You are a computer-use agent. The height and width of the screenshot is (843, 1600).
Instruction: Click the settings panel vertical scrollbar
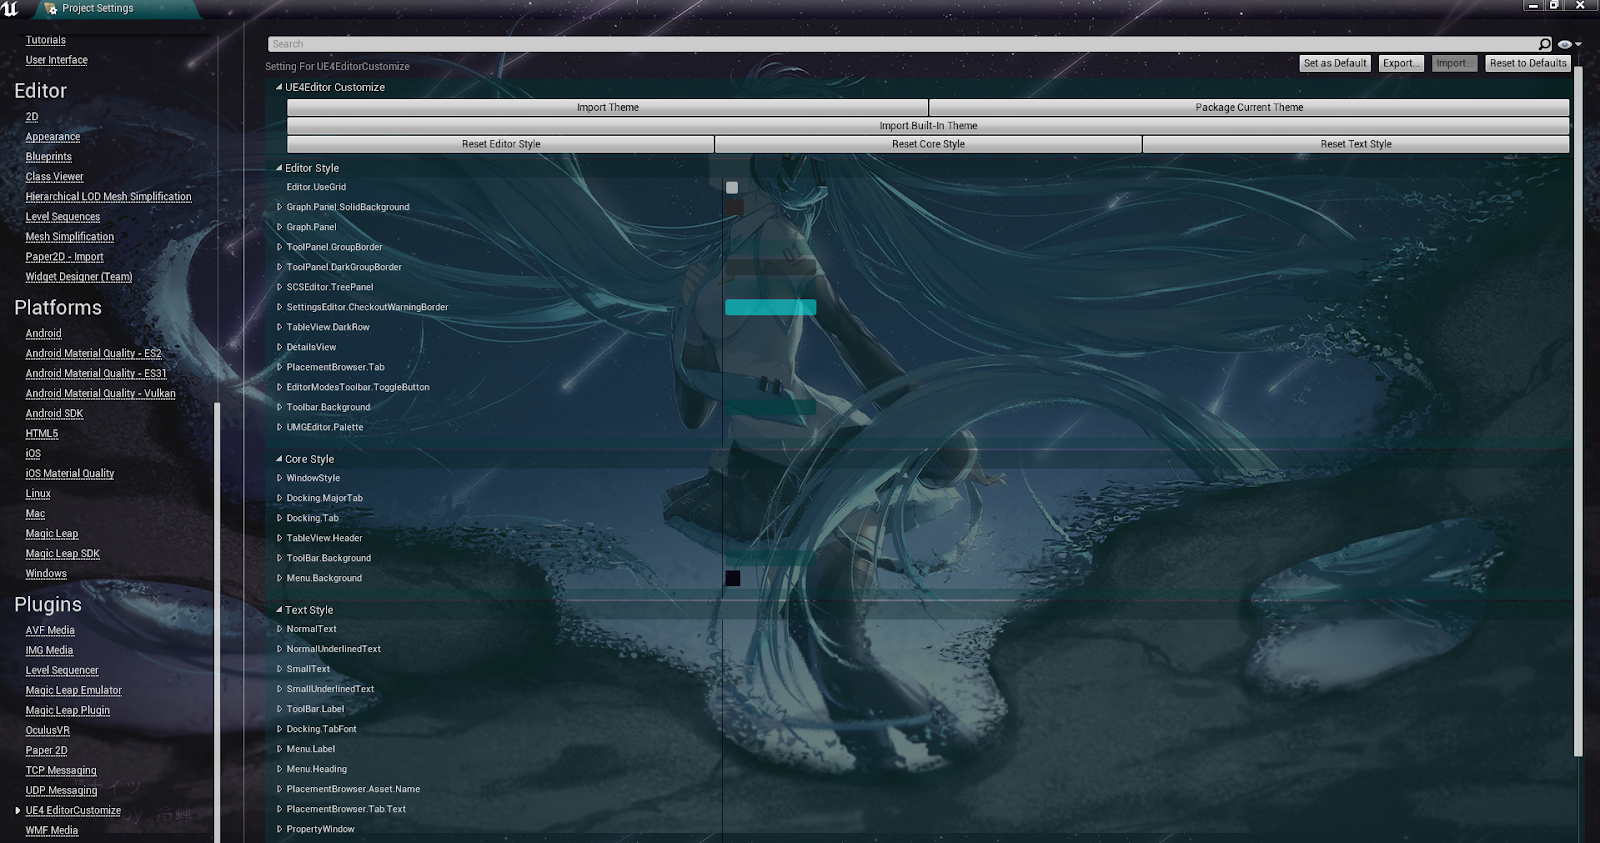click(1578, 413)
